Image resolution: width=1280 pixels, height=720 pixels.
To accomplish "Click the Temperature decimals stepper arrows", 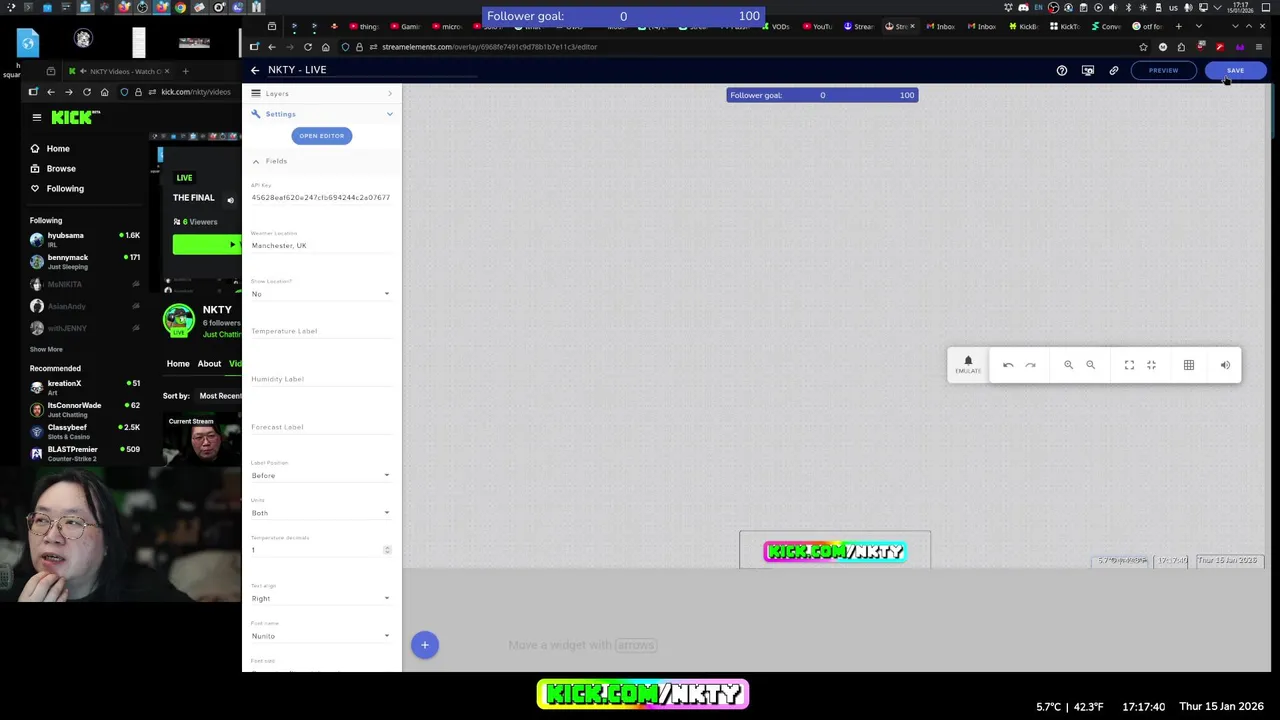I will 387,550.
